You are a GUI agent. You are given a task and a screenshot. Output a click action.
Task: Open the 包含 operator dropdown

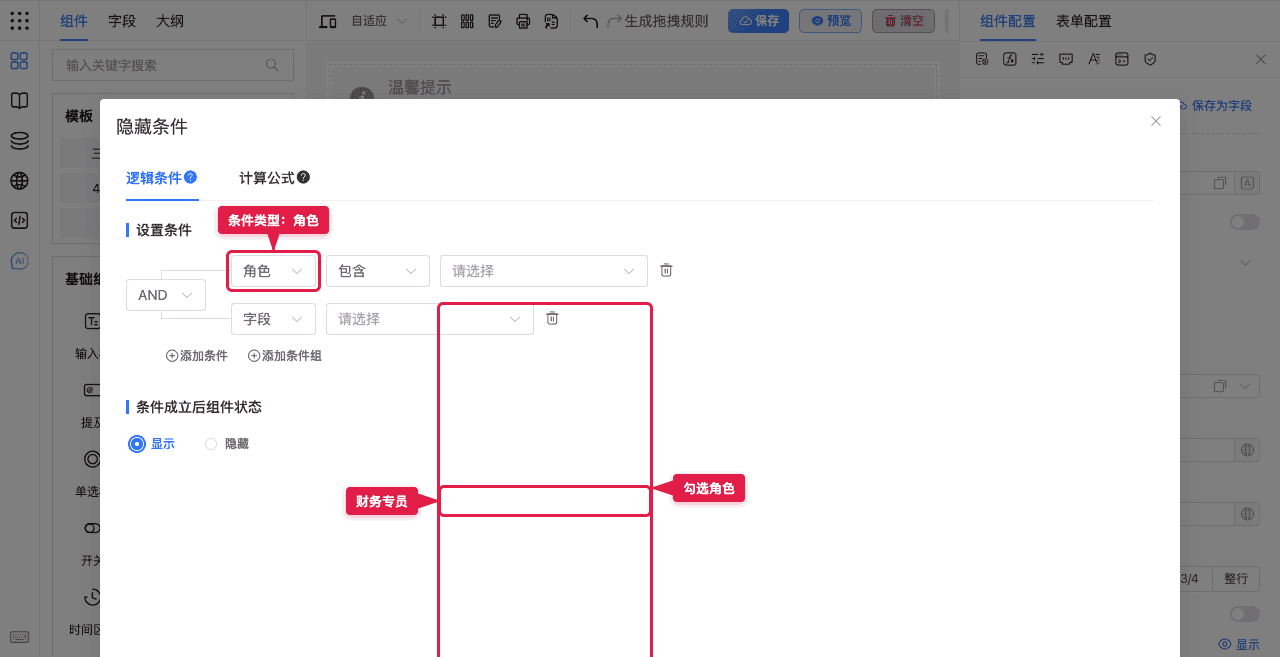(378, 271)
